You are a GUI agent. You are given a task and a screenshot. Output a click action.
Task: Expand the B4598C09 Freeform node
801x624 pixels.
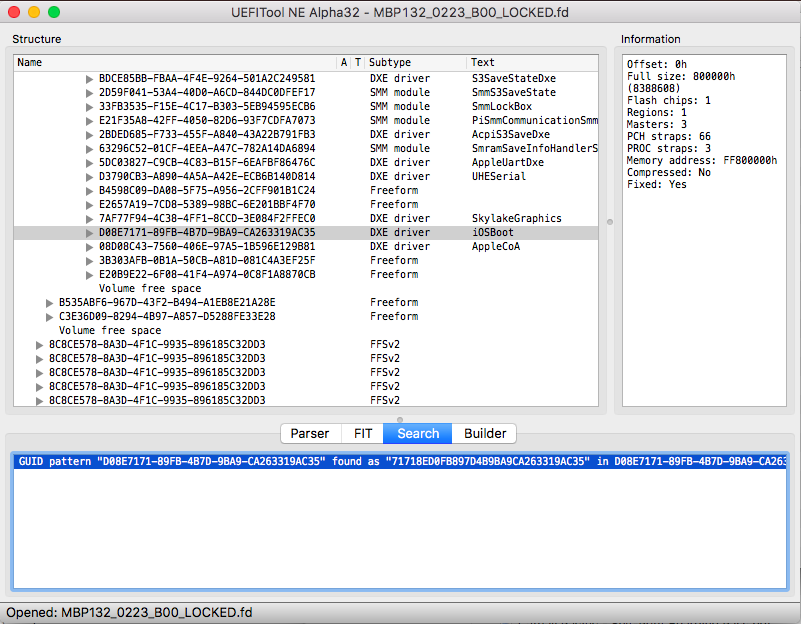(x=89, y=191)
